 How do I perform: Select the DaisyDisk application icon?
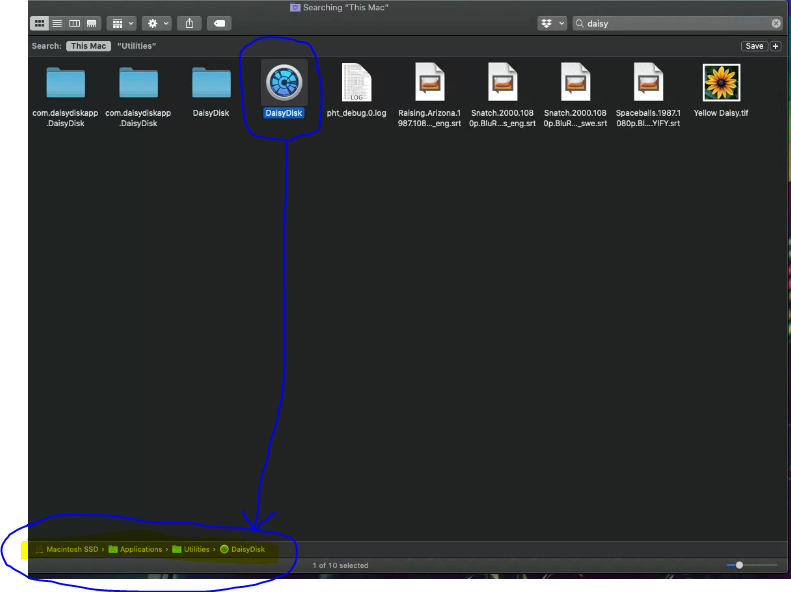click(284, 82)
